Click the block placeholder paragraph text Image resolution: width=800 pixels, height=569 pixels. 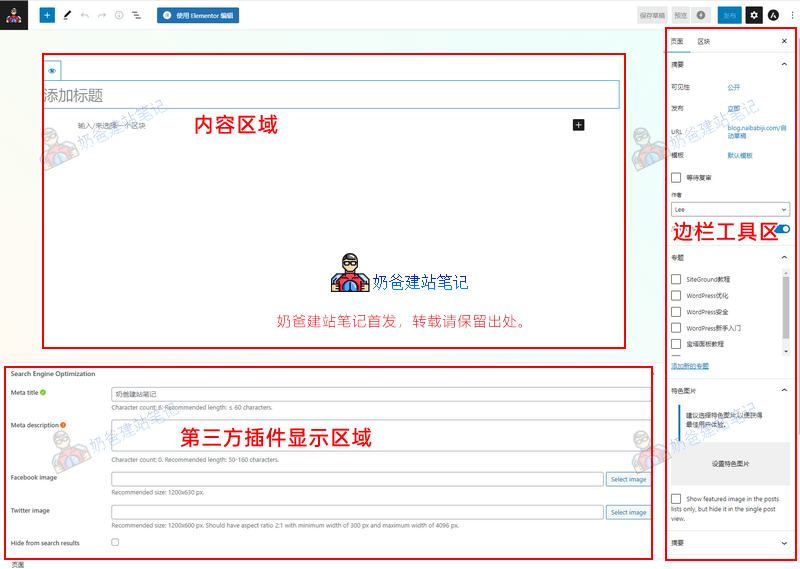tap(111, 126)
